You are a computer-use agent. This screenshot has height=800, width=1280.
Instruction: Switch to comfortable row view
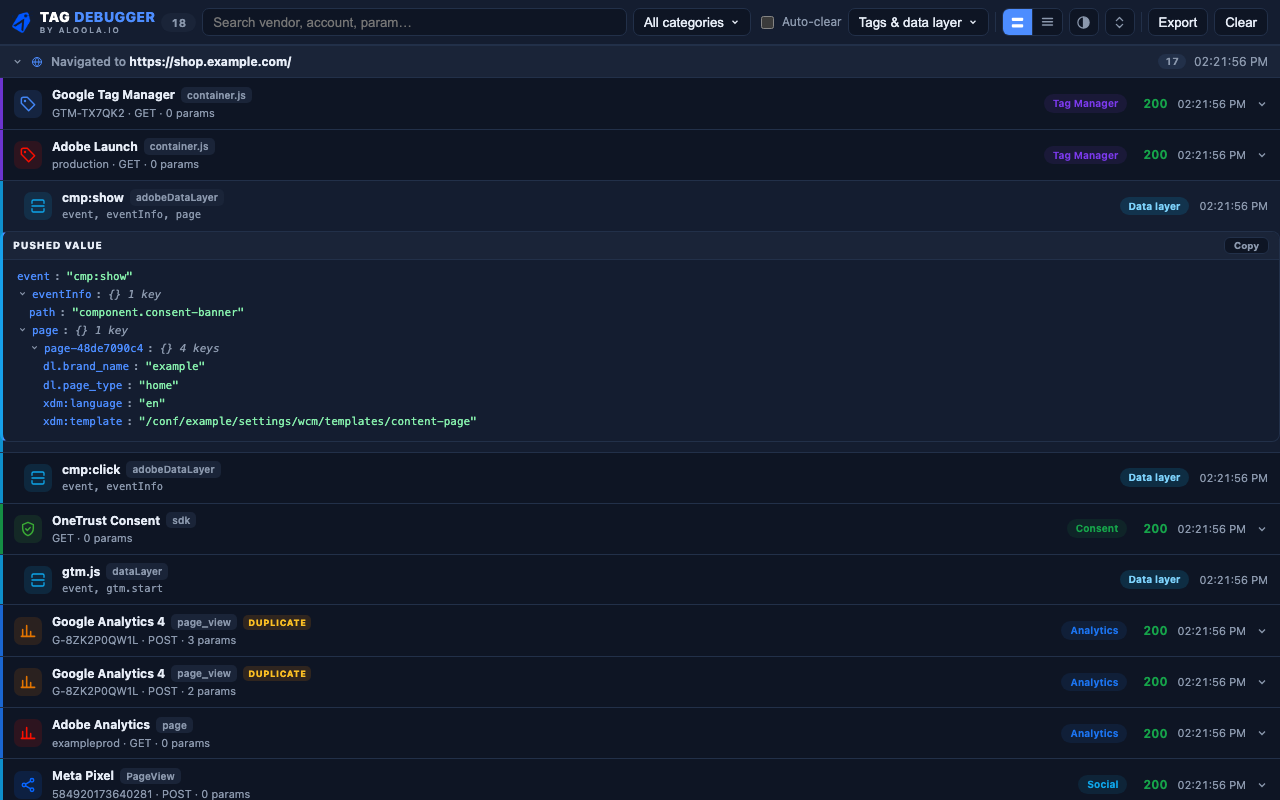pos(1017,22)
